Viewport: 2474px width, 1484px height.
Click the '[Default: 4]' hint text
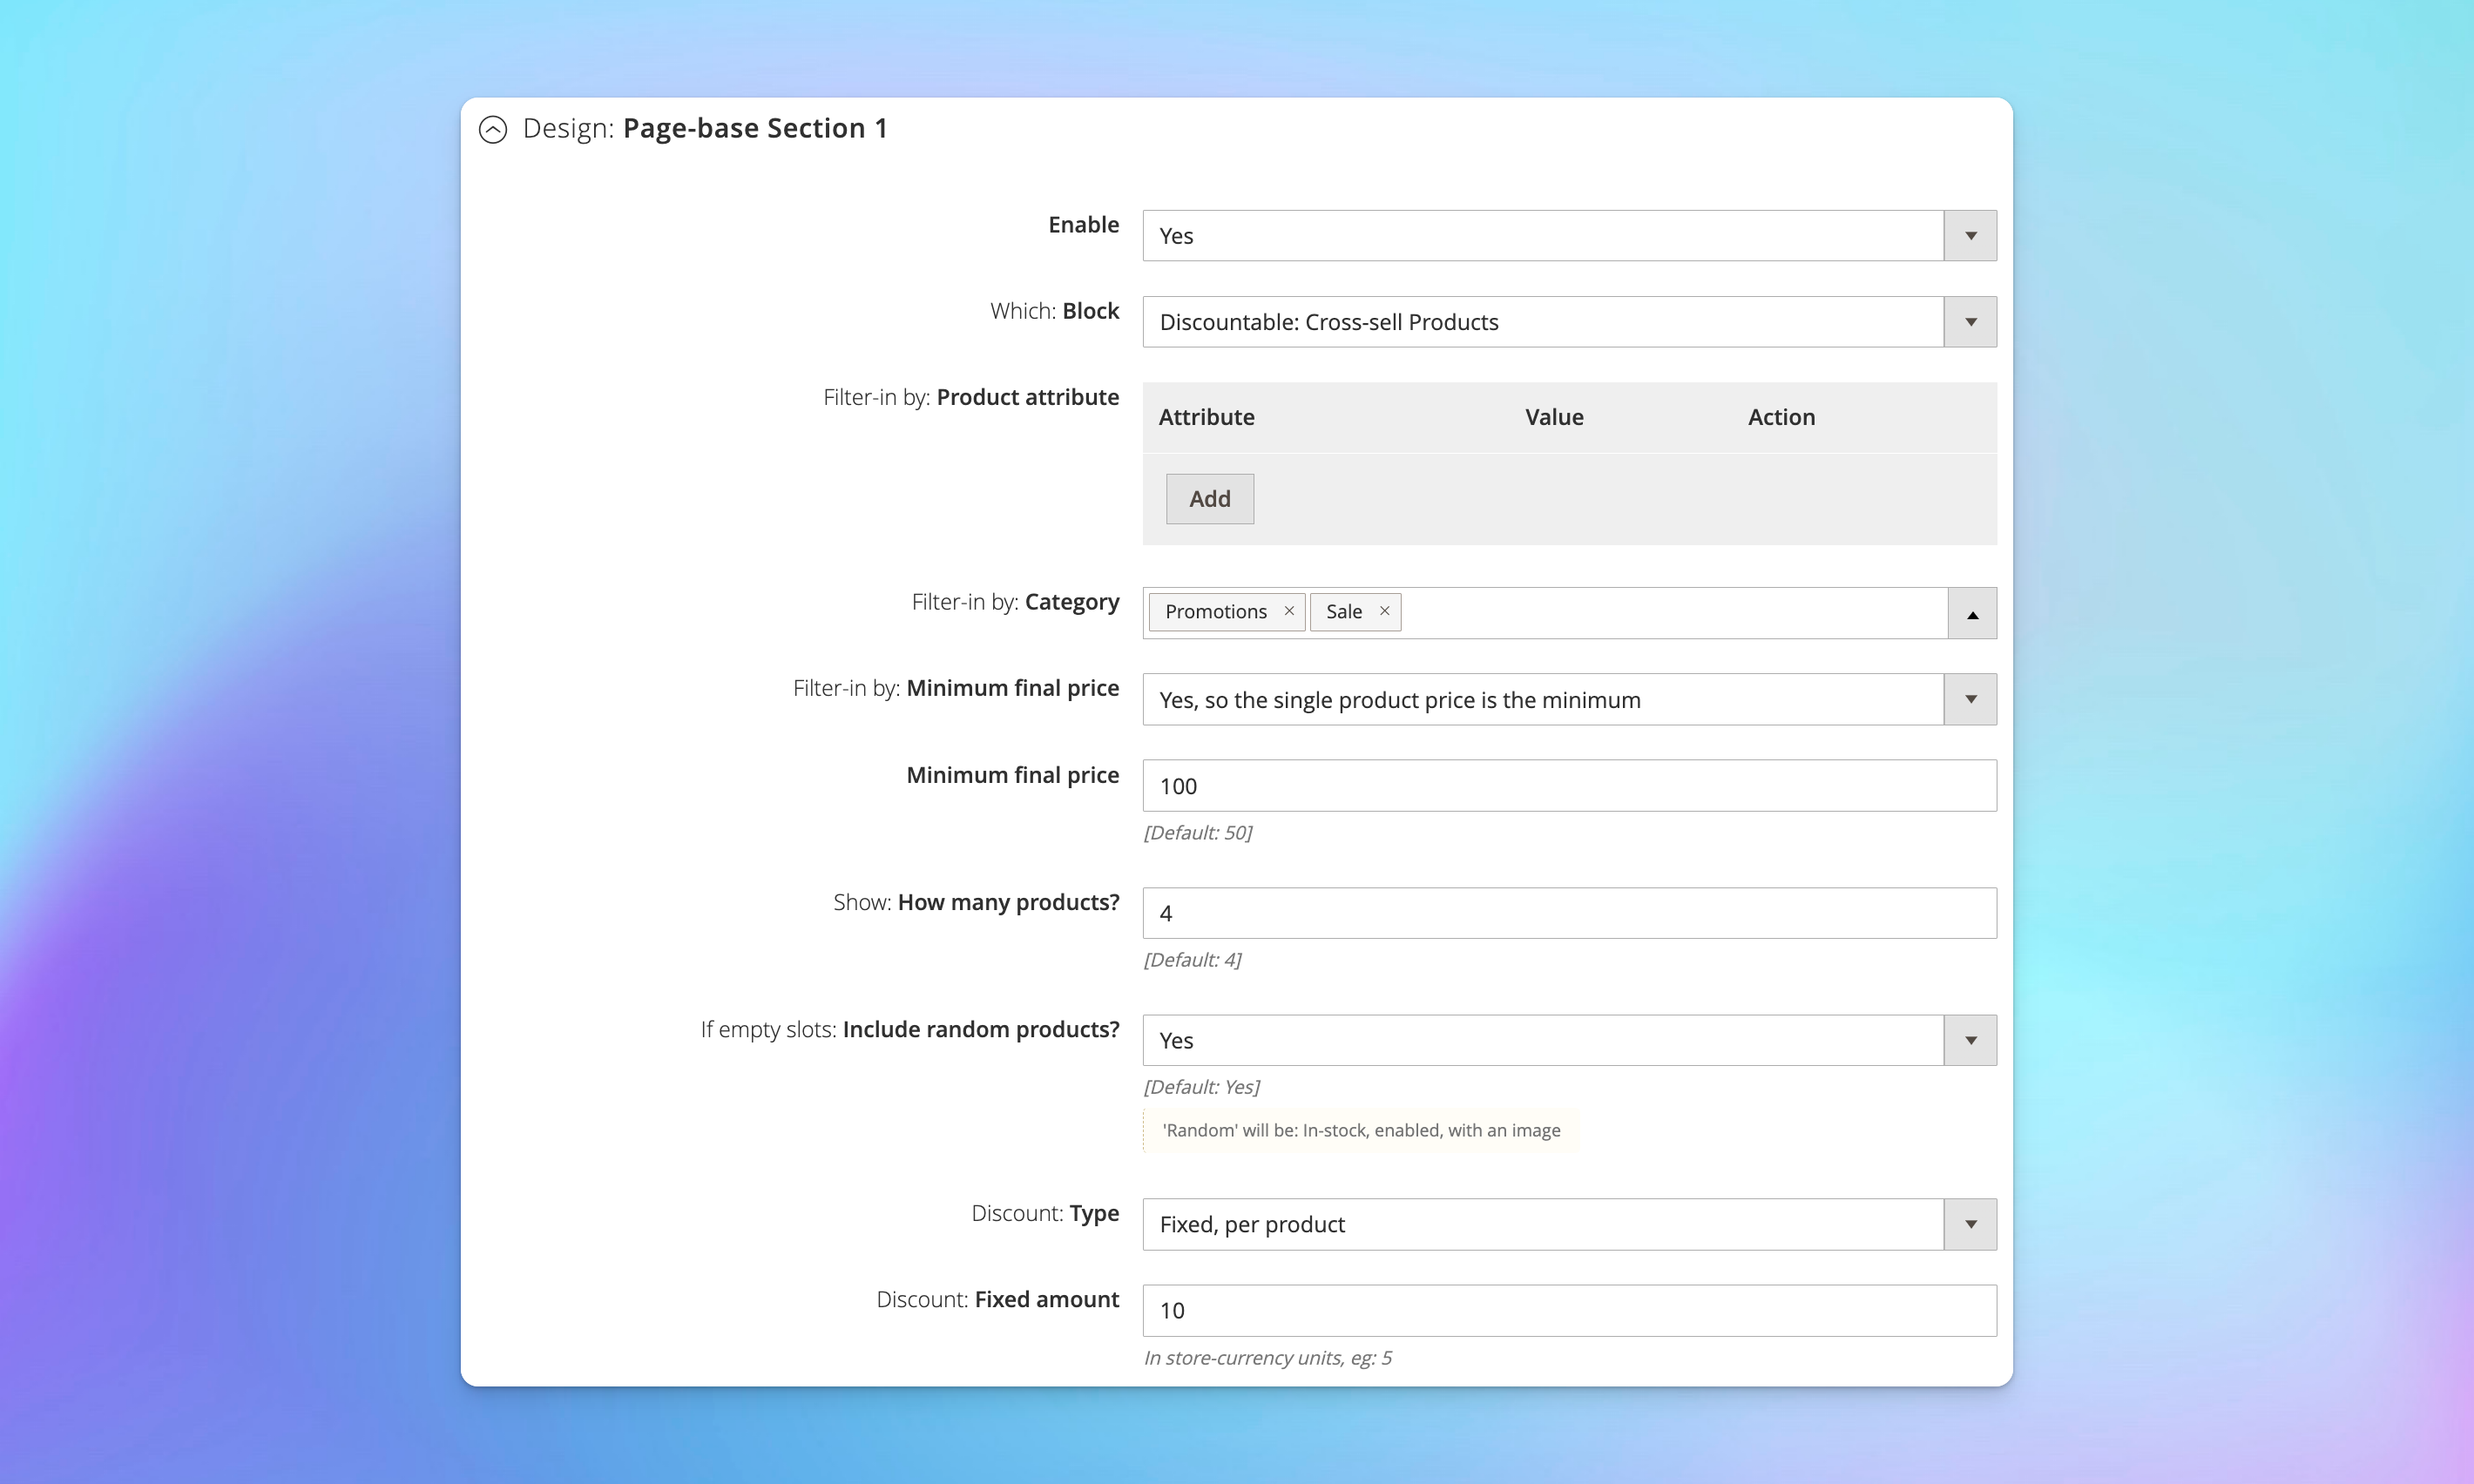1192,959
